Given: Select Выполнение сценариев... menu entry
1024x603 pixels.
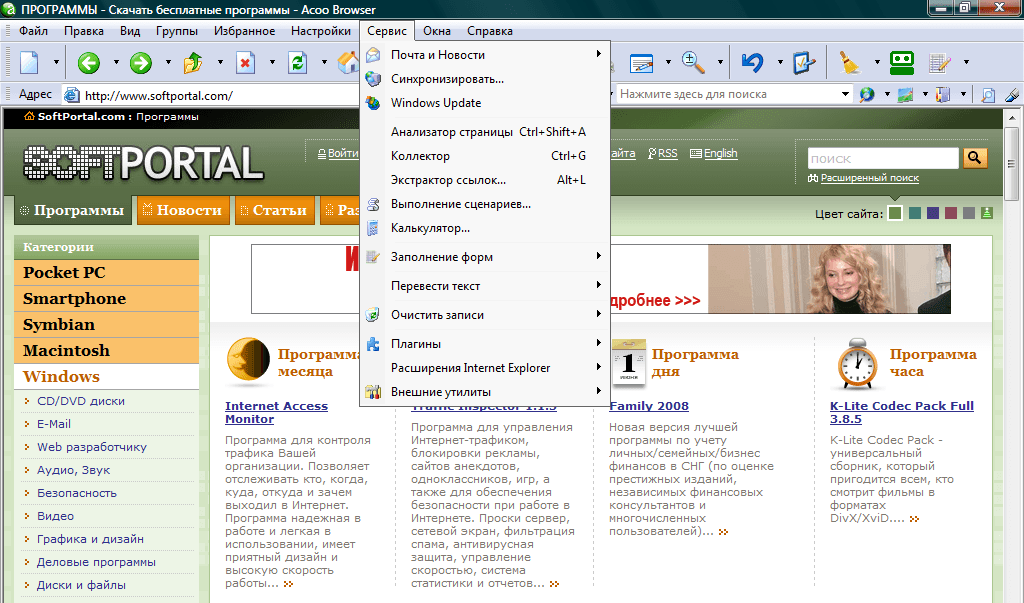Looking at the screenshot, I should click(485, 204).
